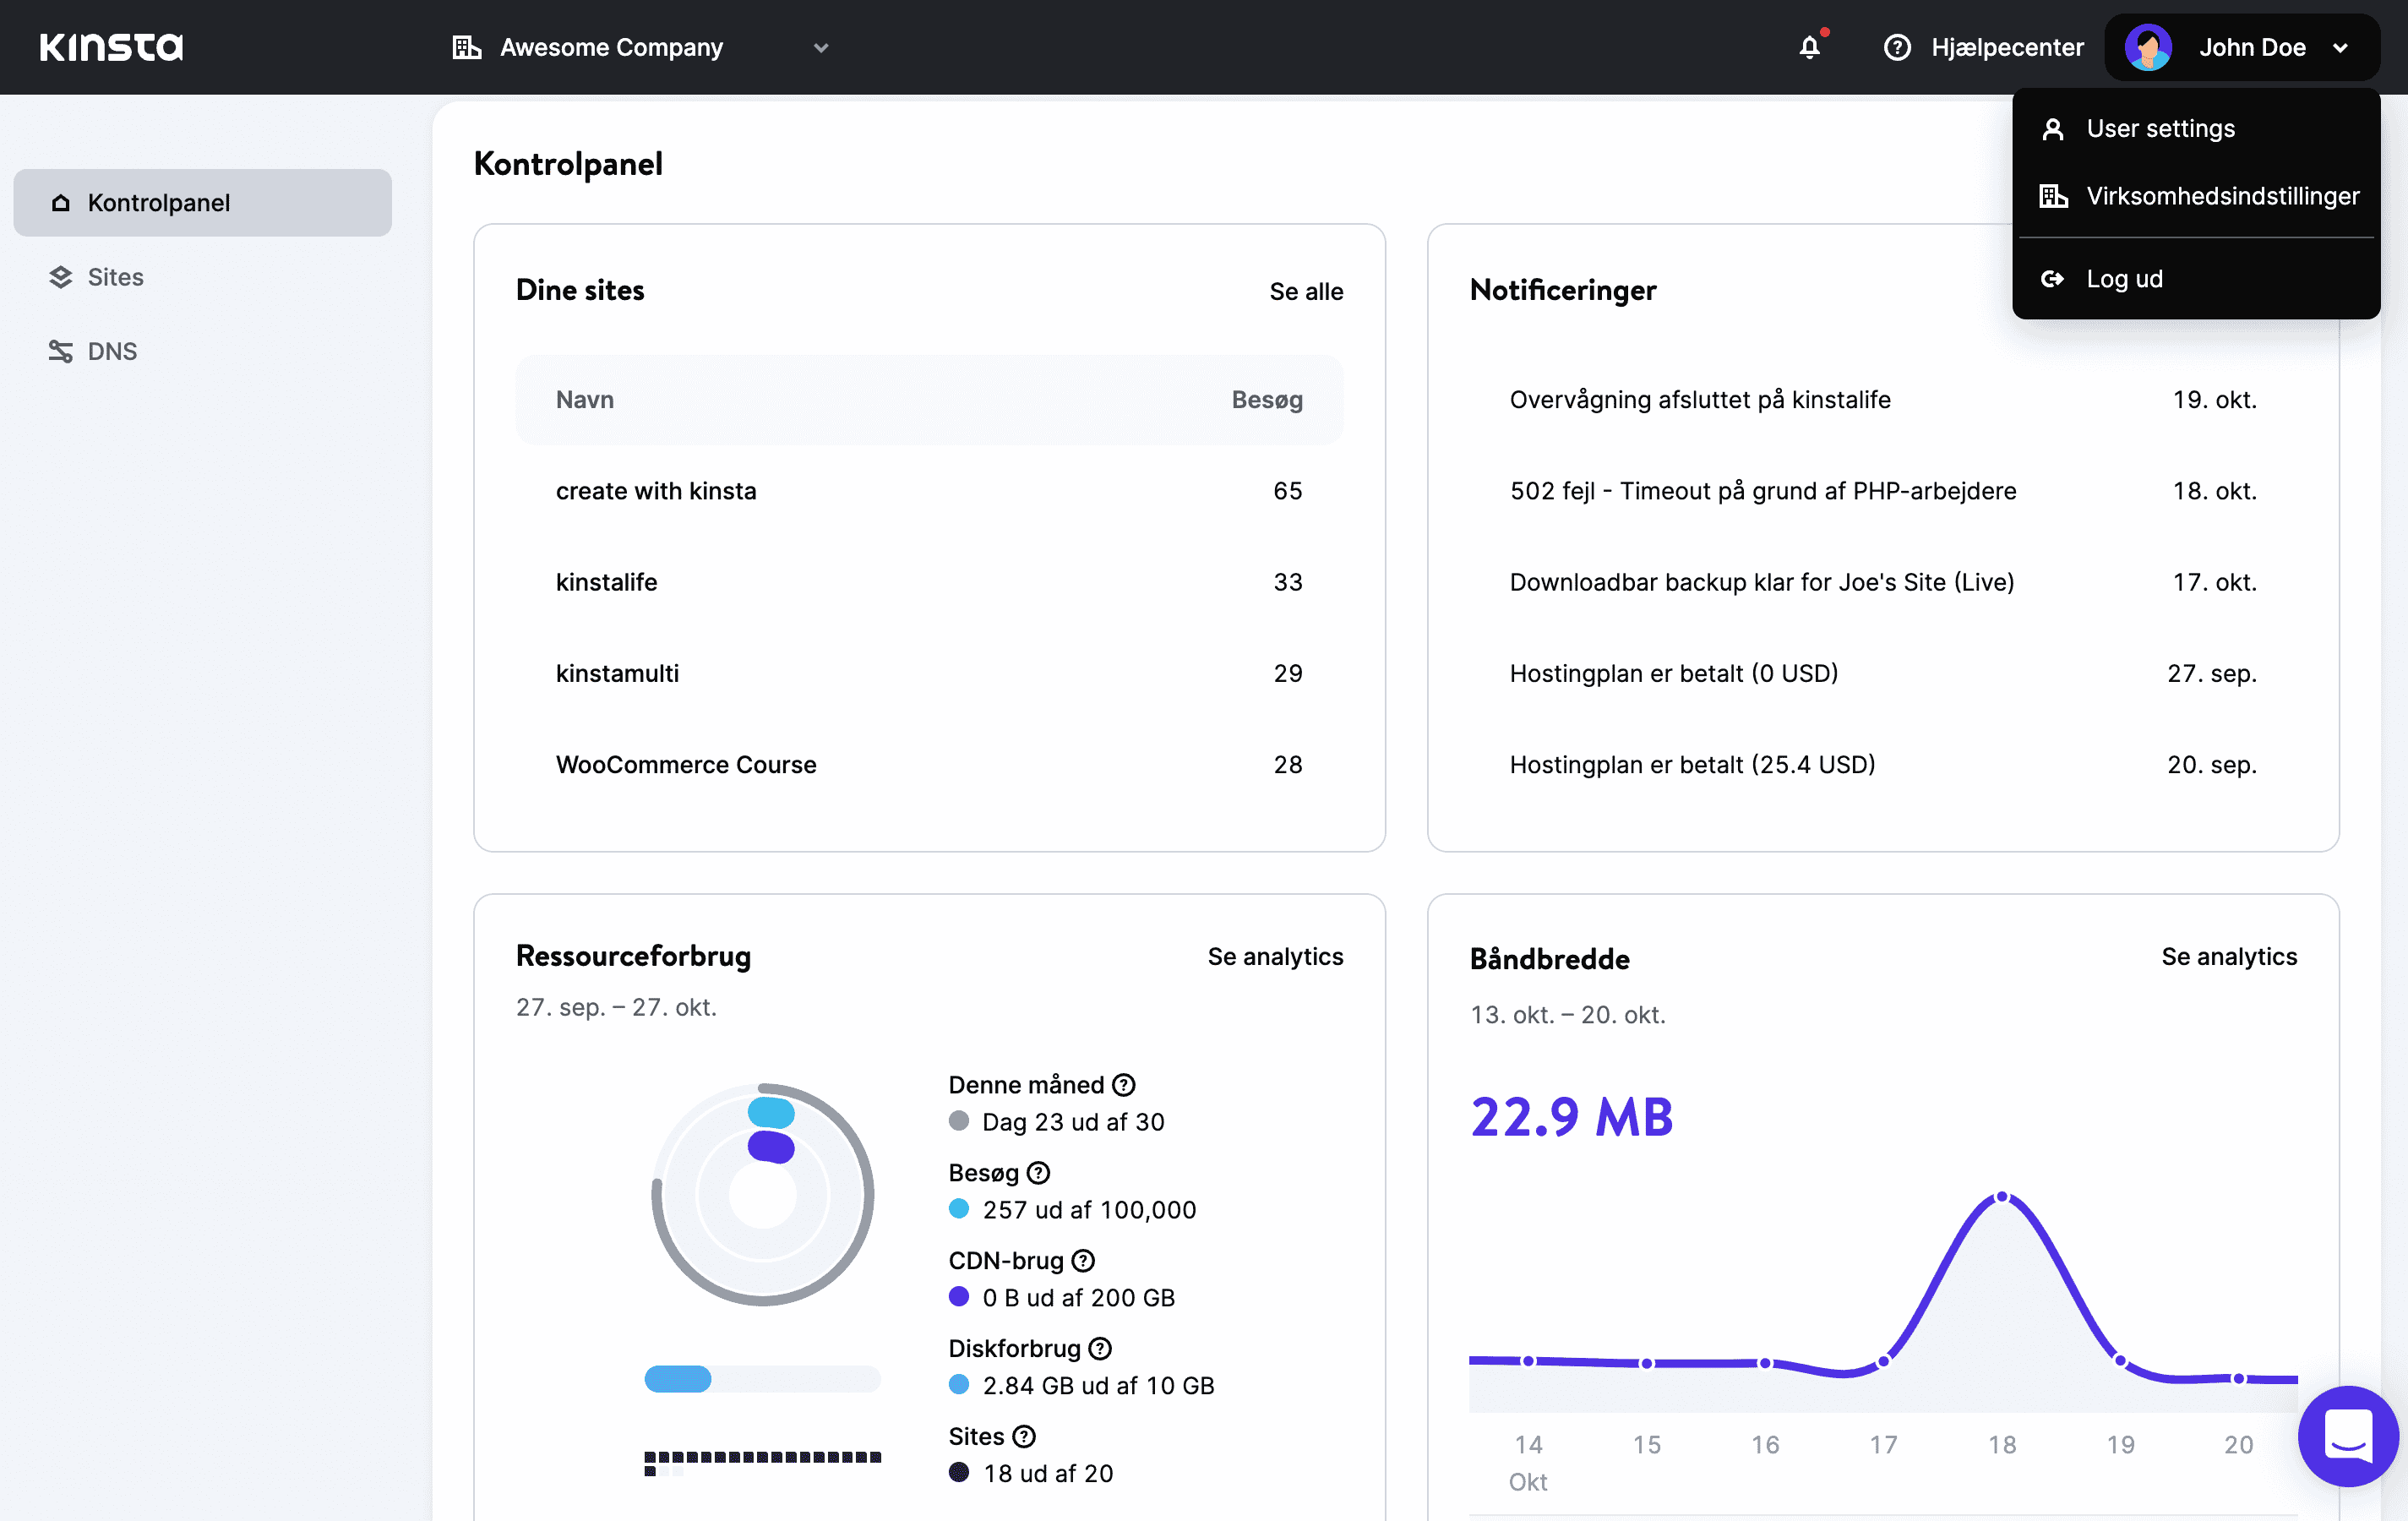
Task: Open the Sites section in the sidebar
Action: tap(114, 277)
